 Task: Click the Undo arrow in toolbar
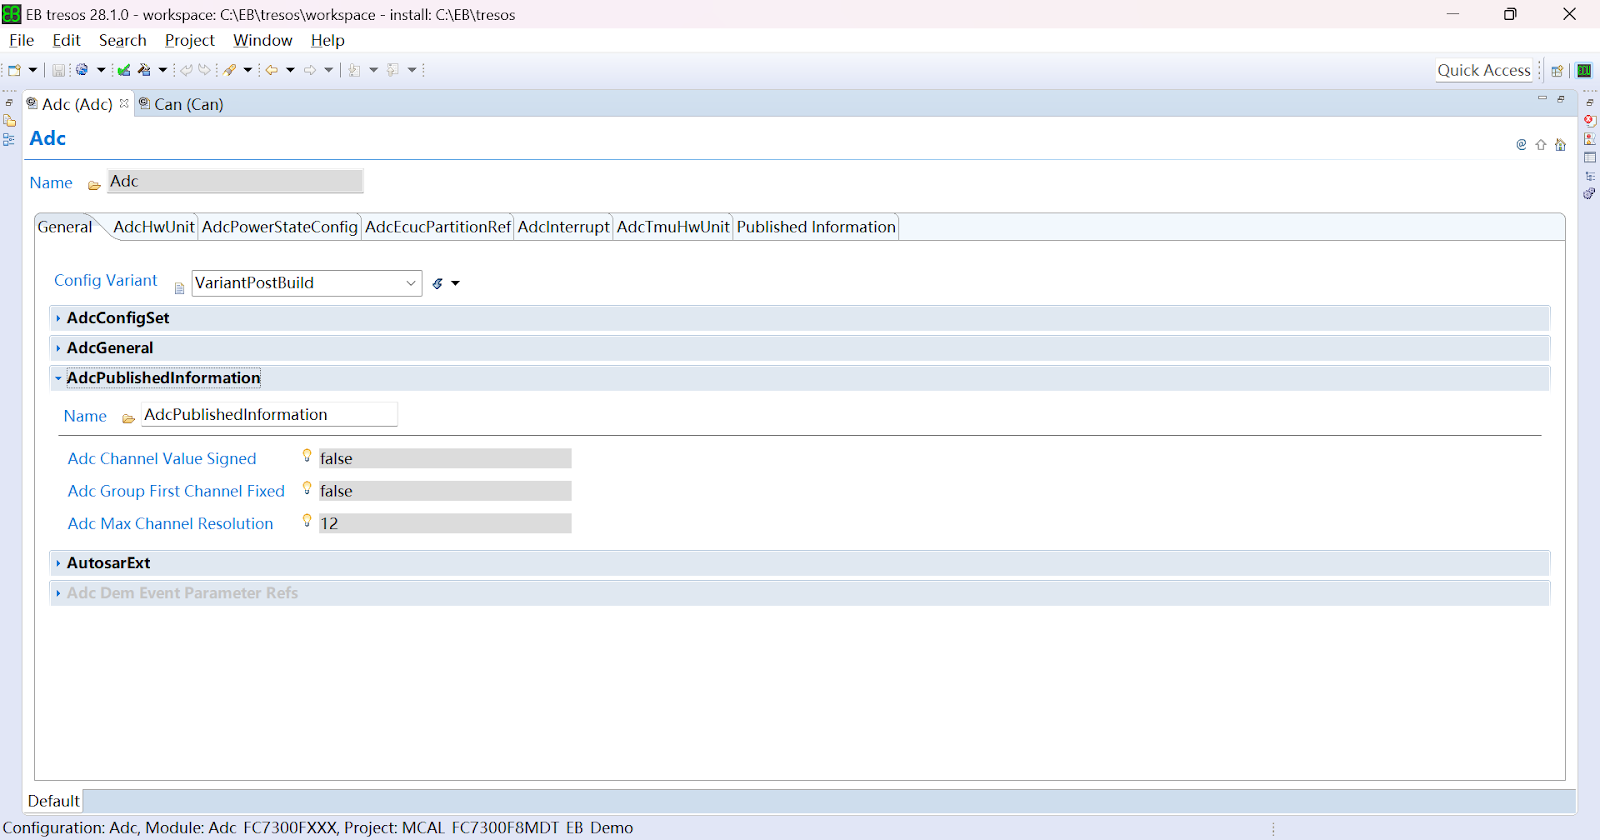[186, 70]
